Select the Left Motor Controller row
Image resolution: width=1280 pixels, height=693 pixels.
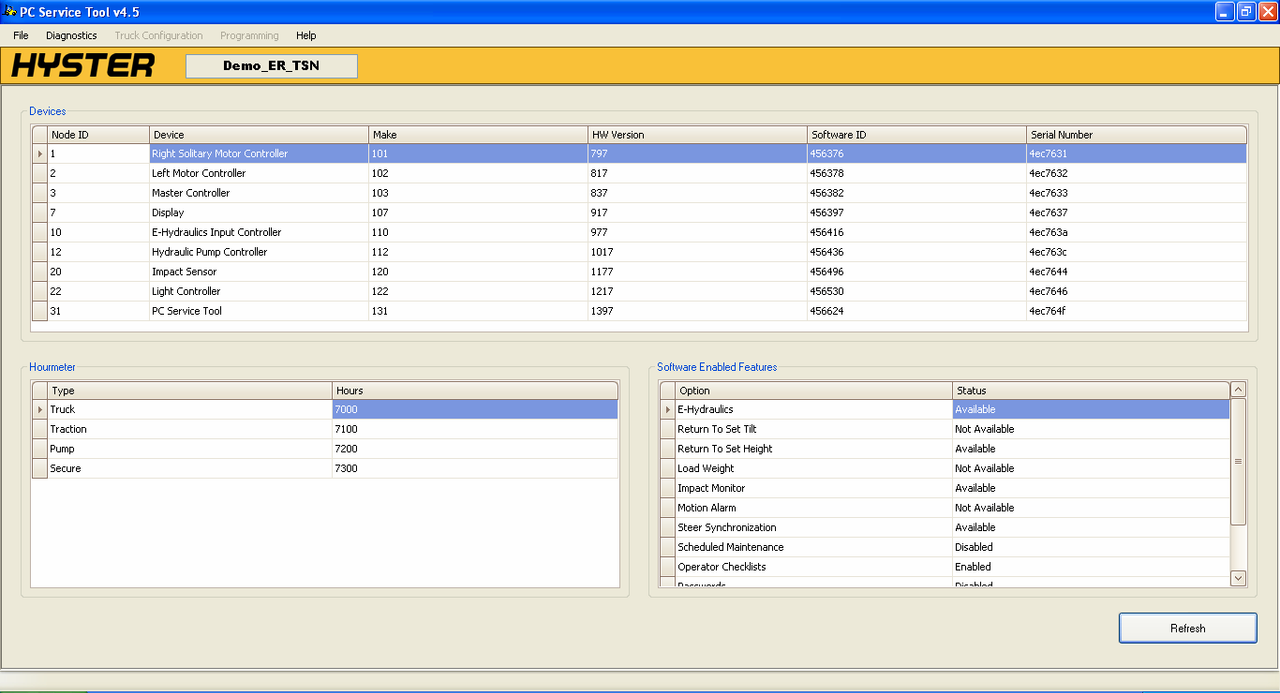click(640, 173)
